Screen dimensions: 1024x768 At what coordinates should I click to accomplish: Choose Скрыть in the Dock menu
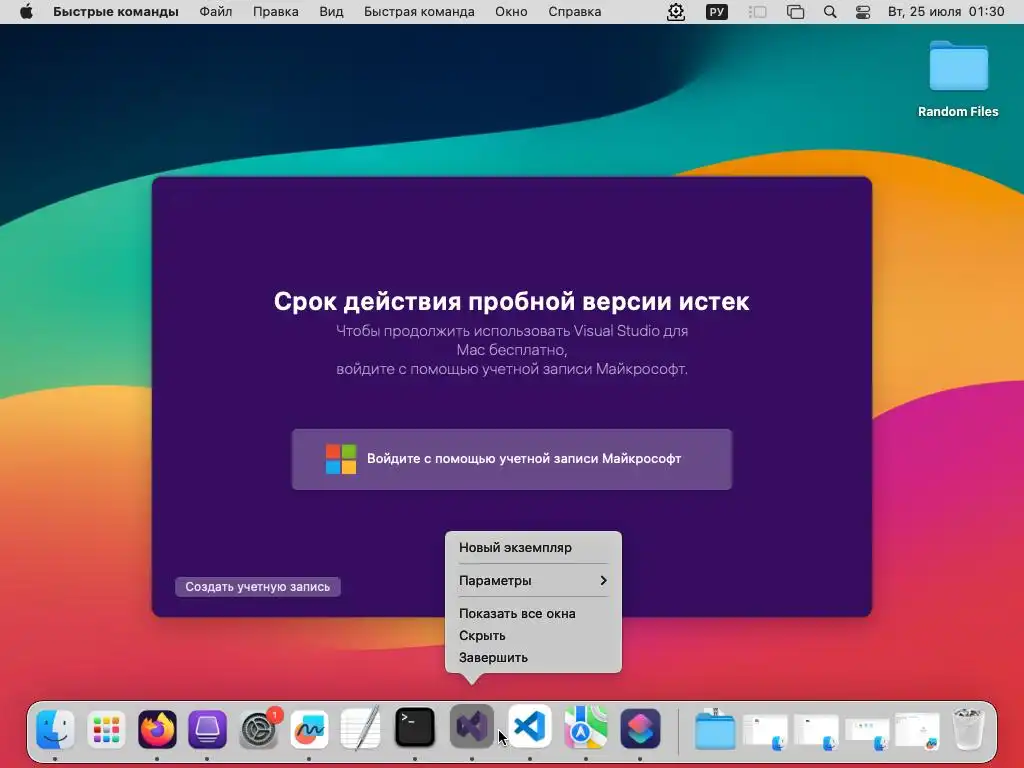(533, 635)
